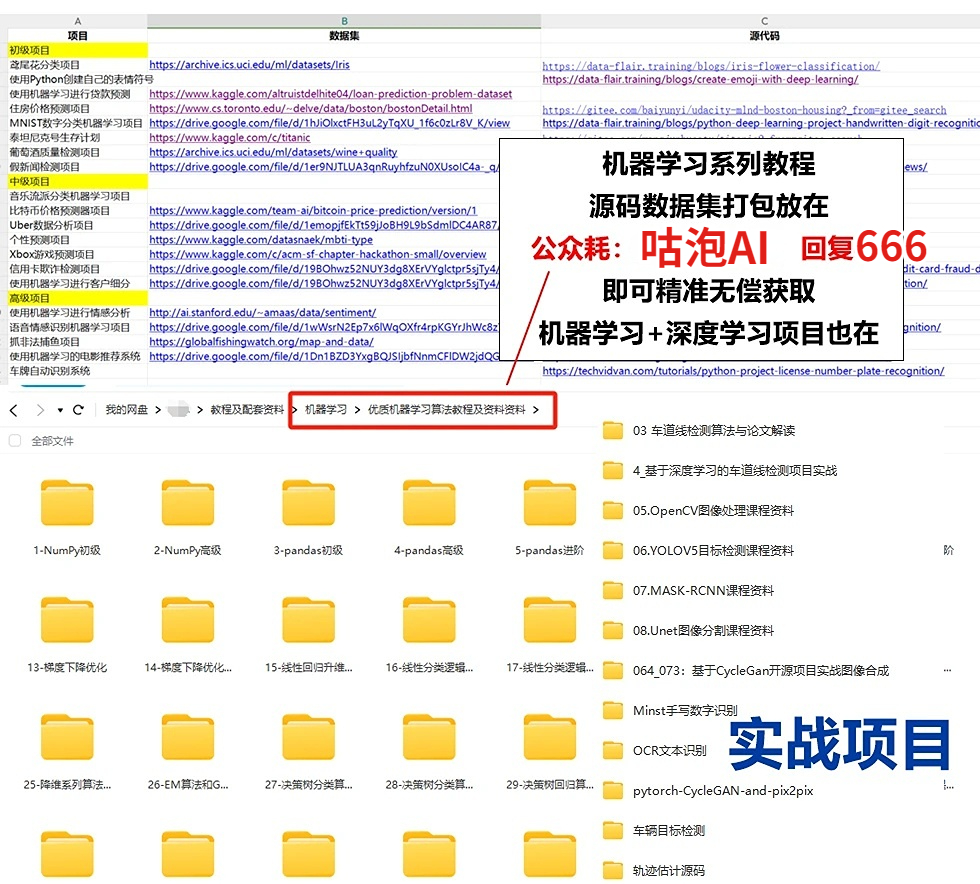Open the create-emoji-with-deep-learning link
Image resolution: width=980 pixels, height=884 pixels.
(x=700, y=79)
